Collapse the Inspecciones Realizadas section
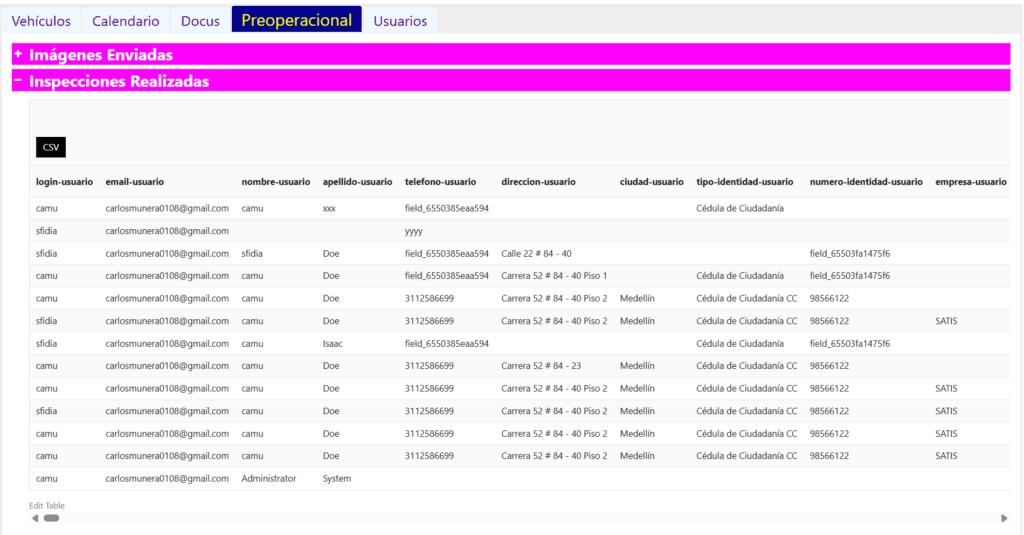 (x=511, y=81)
